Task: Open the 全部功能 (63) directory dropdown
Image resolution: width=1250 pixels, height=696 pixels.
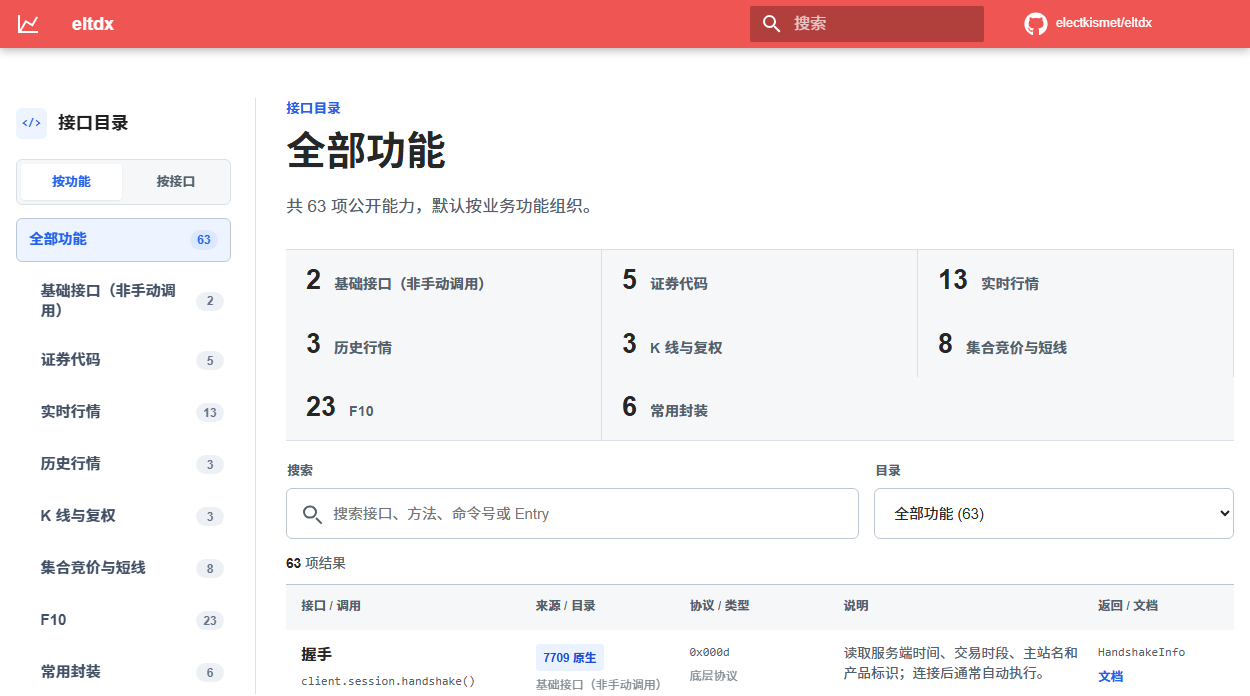Action: coord(1054,514)
